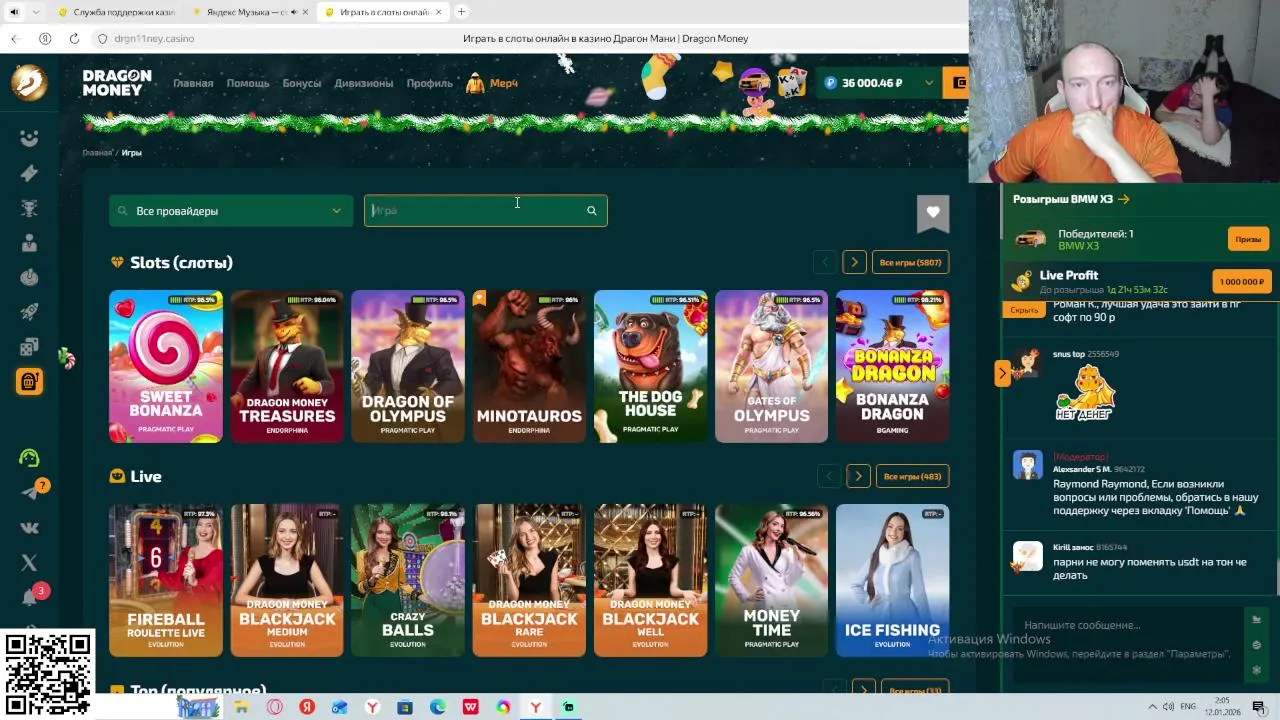Screen dimensions: 1280x720
Task: Click the Призы button
Action: pos(1248,239)
